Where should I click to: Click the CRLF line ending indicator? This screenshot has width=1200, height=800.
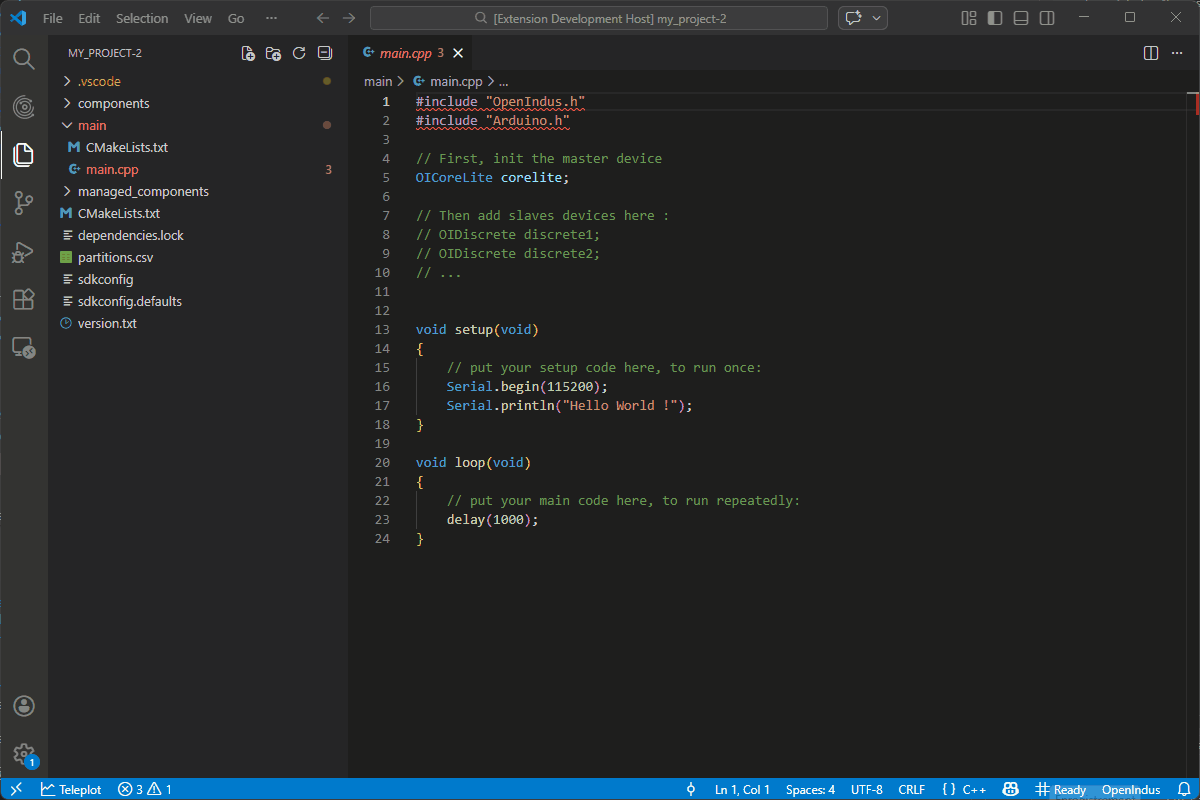pos(911,789)
